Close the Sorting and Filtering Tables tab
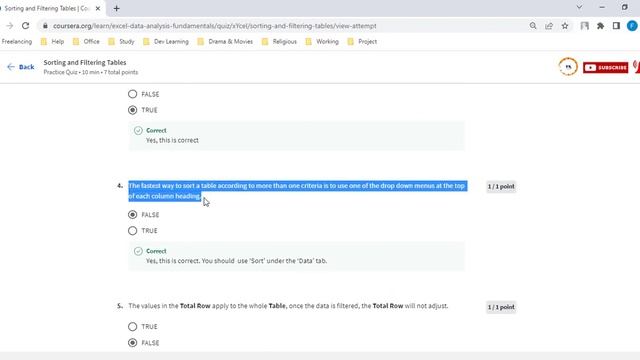Viewport: 640px width, 360px height. [98, 8]
